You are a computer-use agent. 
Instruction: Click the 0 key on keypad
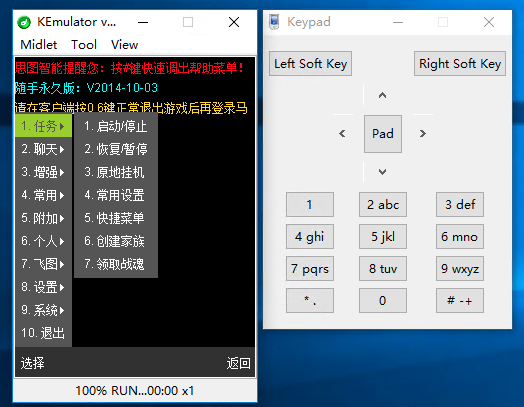[383, 301]
